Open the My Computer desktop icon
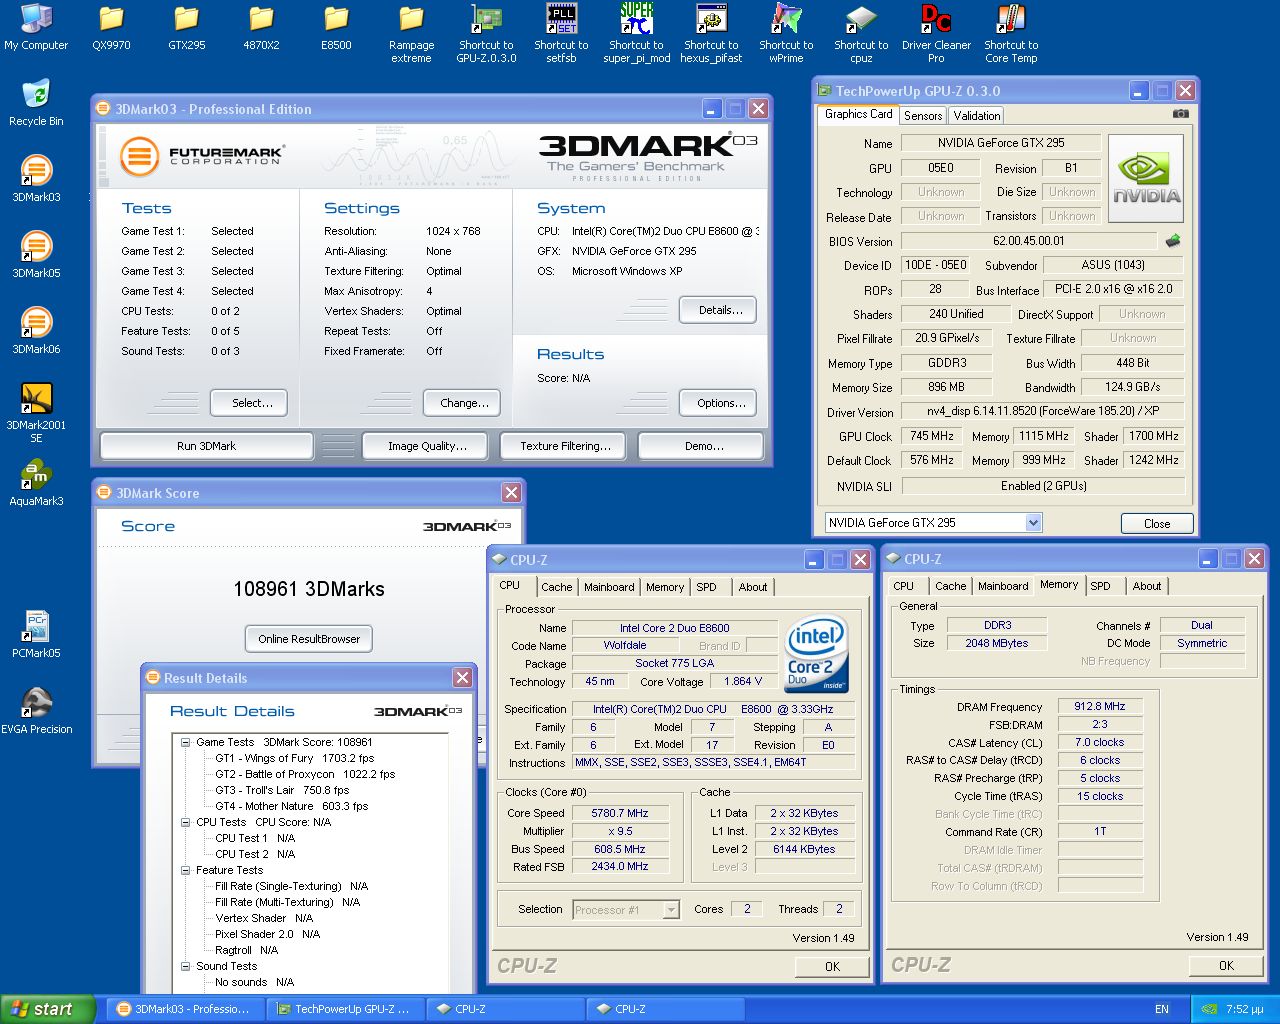The image size is (1280, 1024). click(36, 28)
